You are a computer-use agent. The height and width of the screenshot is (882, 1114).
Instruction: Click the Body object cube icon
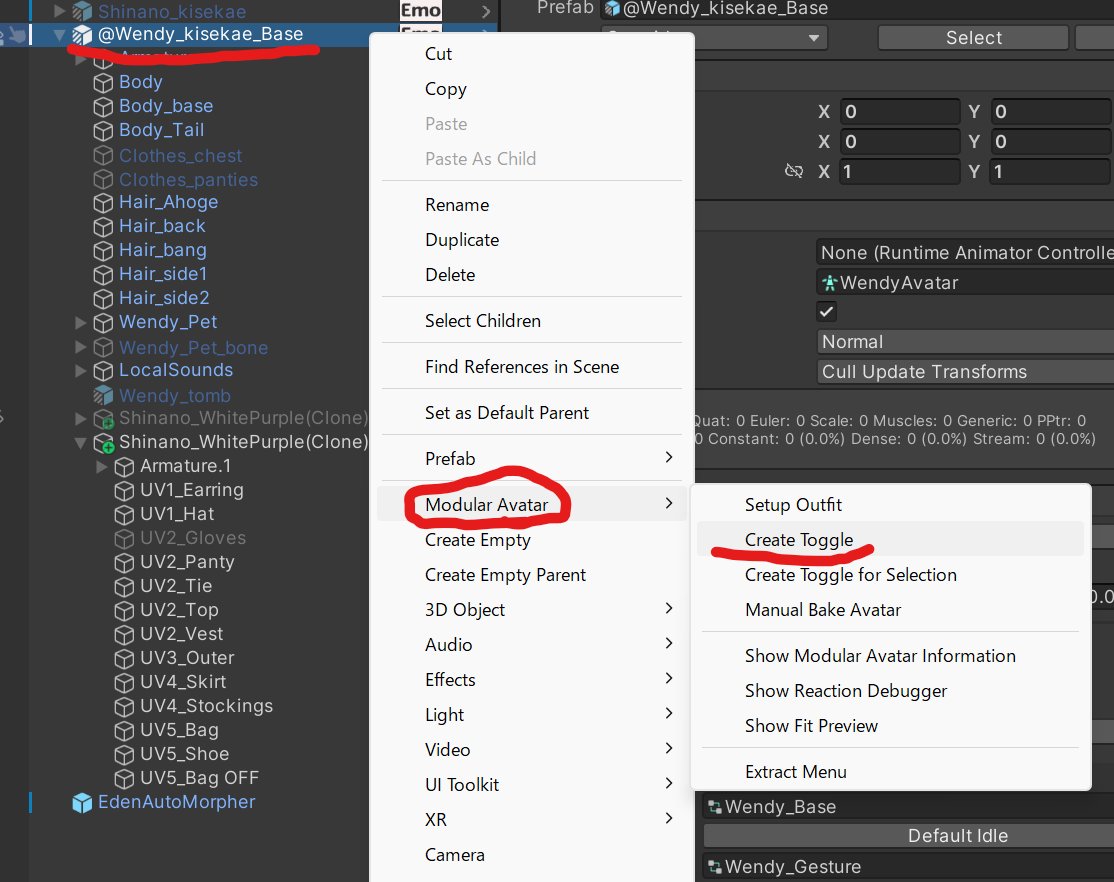tap(103, 82)
